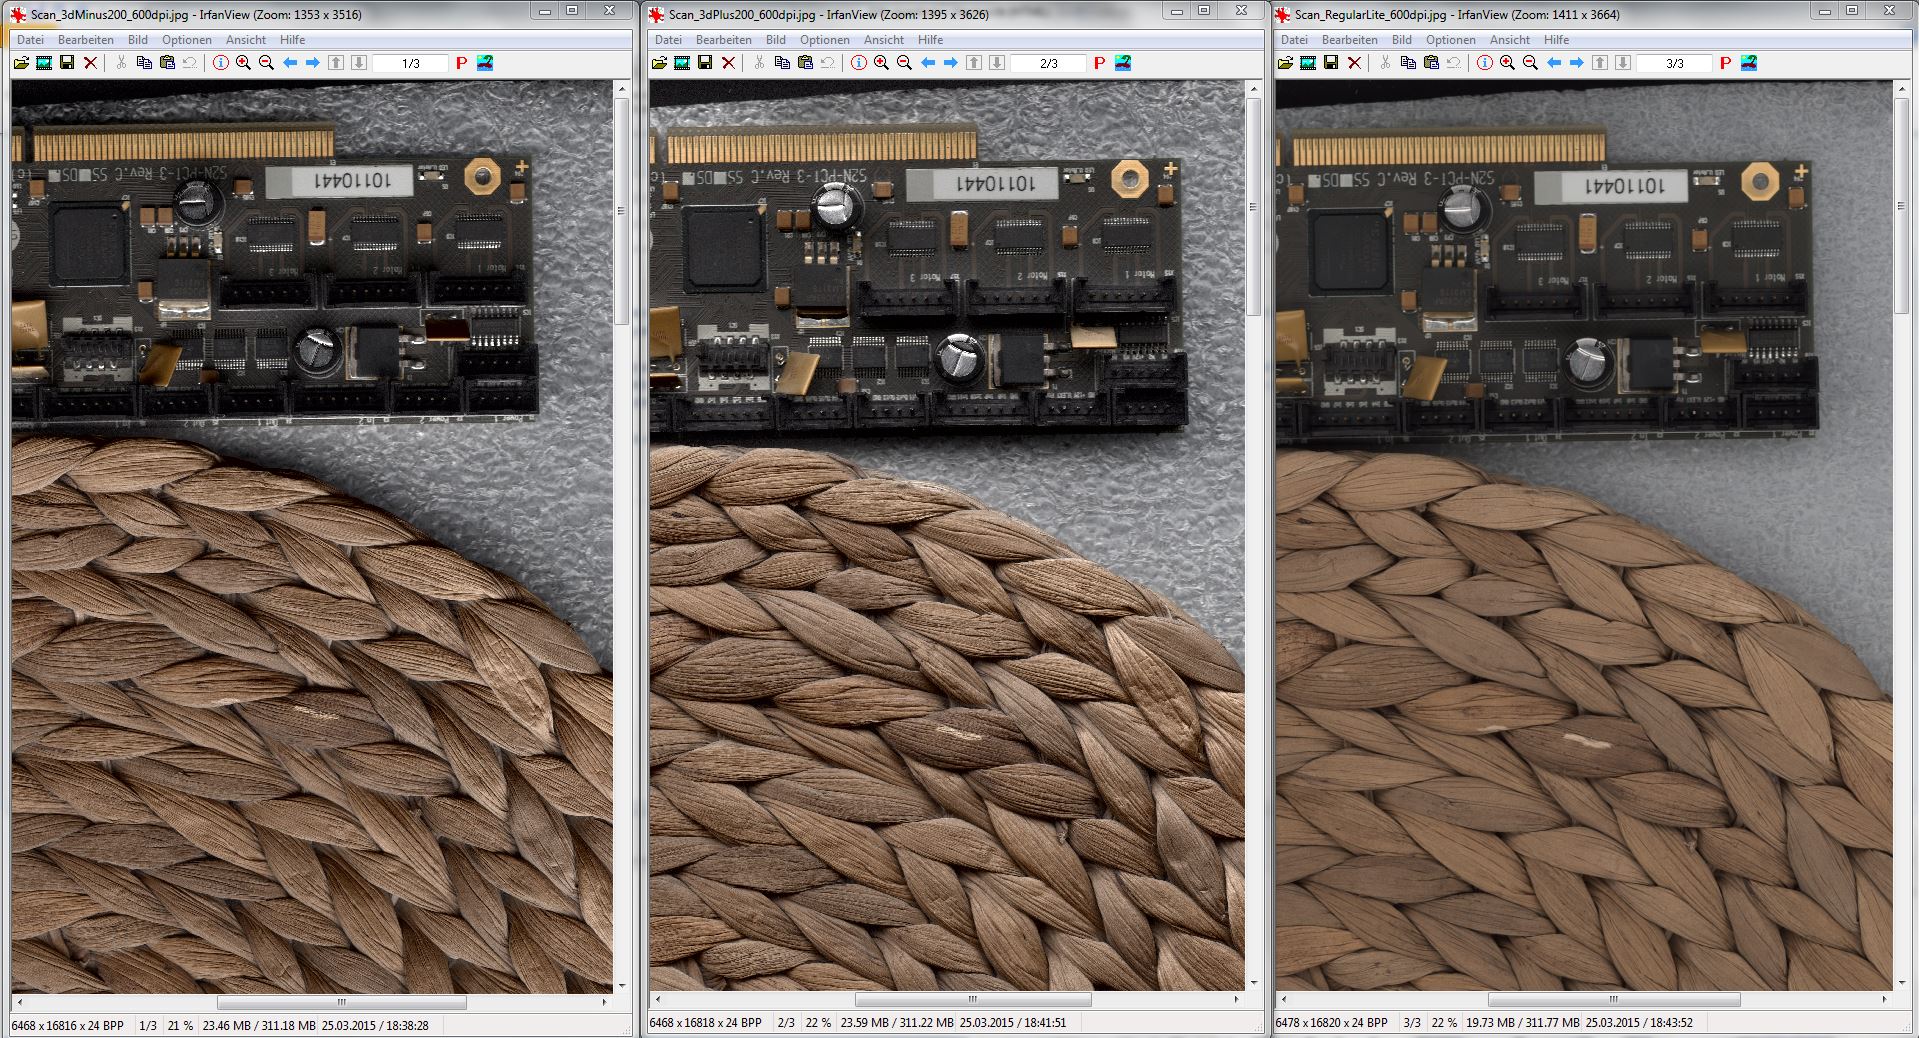Open Optionen menu in Scan_3dPlus200 window

pyautogui.click(x=825, y=40)
